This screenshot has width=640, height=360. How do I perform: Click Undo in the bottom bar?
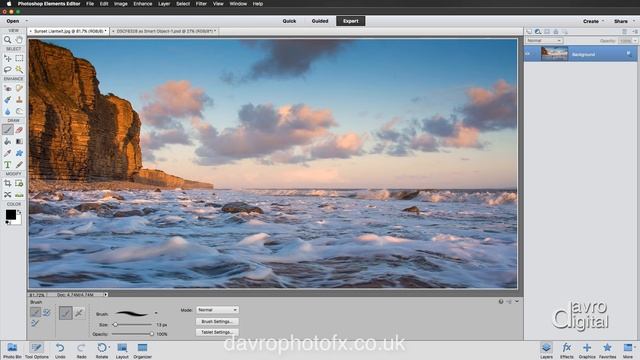[60, 350]
